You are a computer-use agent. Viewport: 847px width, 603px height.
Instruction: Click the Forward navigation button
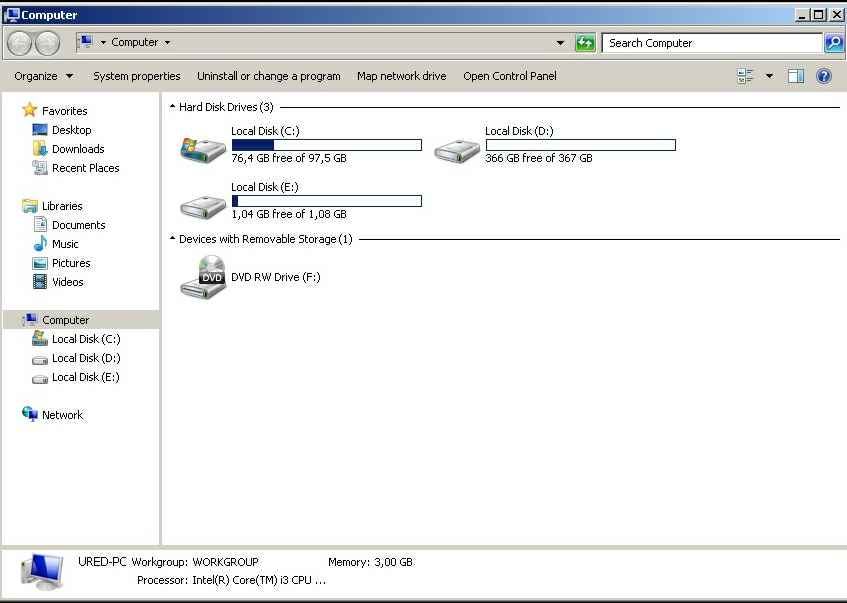(47, 43)
